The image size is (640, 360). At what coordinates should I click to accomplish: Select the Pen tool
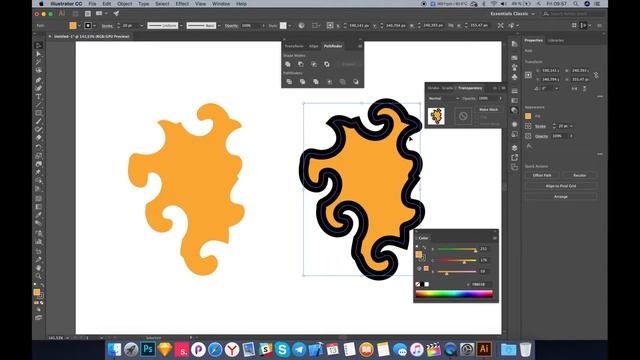(38, 80)
